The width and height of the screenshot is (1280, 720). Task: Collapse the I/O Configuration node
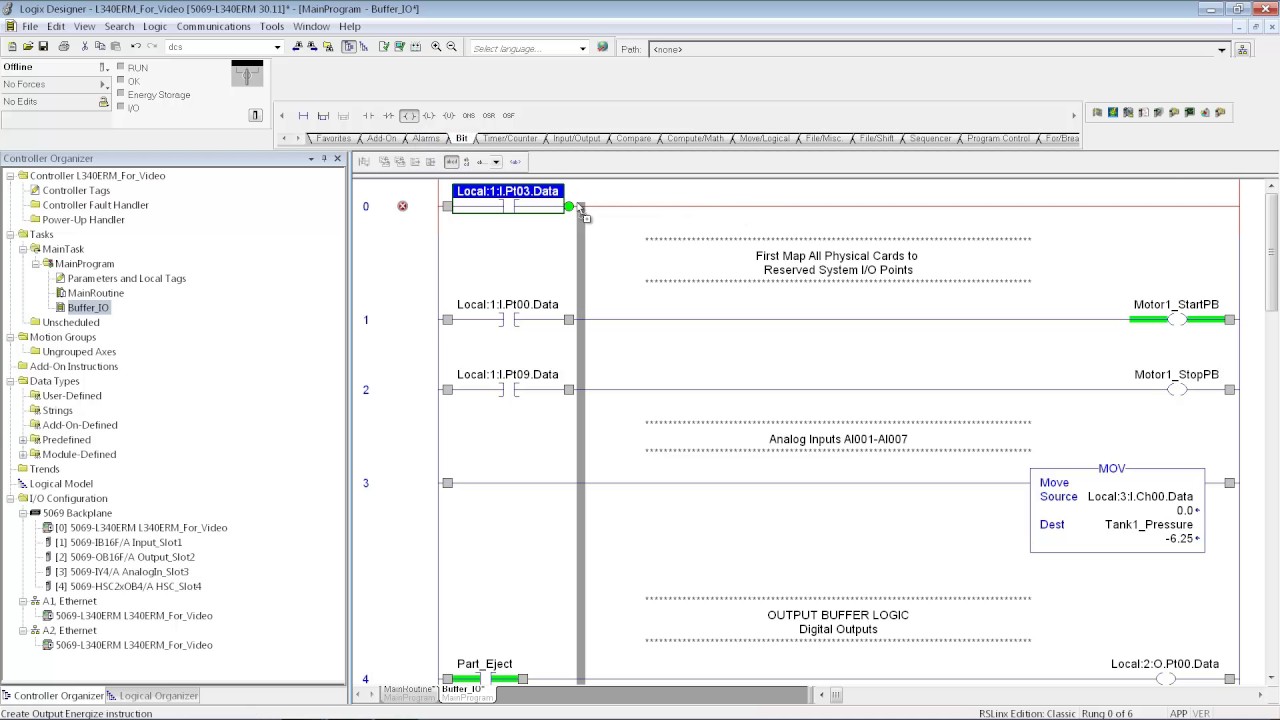click(10, 498)
